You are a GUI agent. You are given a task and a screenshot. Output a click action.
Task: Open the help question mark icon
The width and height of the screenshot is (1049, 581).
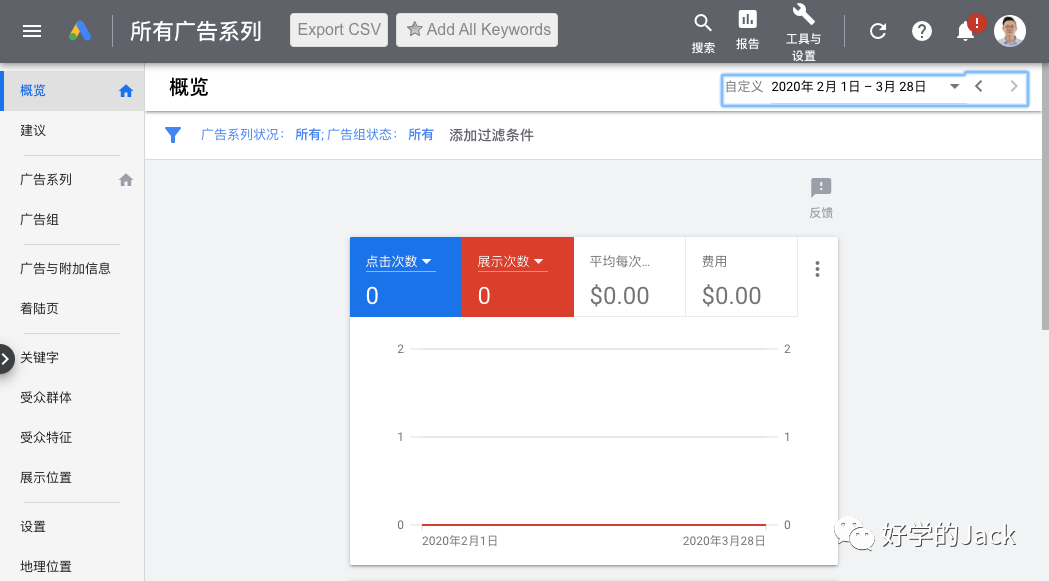click(x=921, y=30)
